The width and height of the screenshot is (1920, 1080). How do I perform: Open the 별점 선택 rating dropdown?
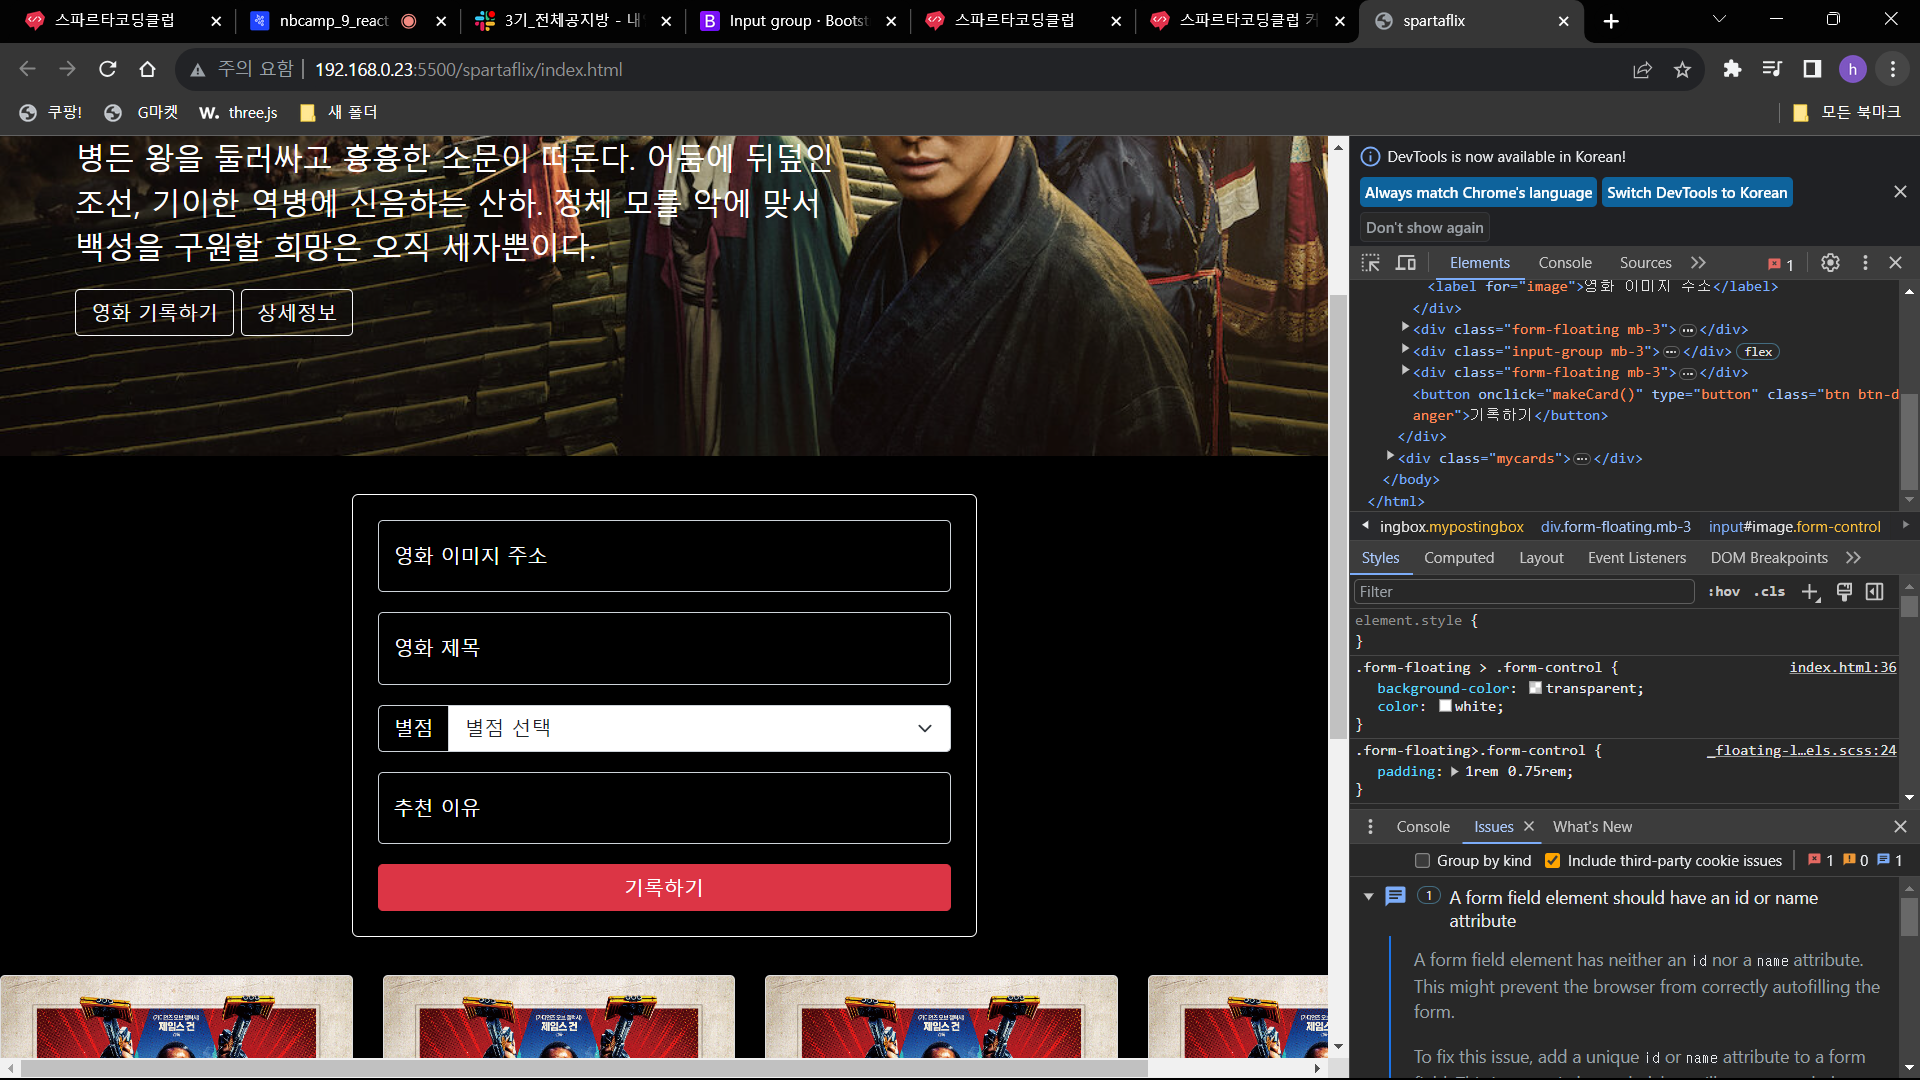coord(699,728)
